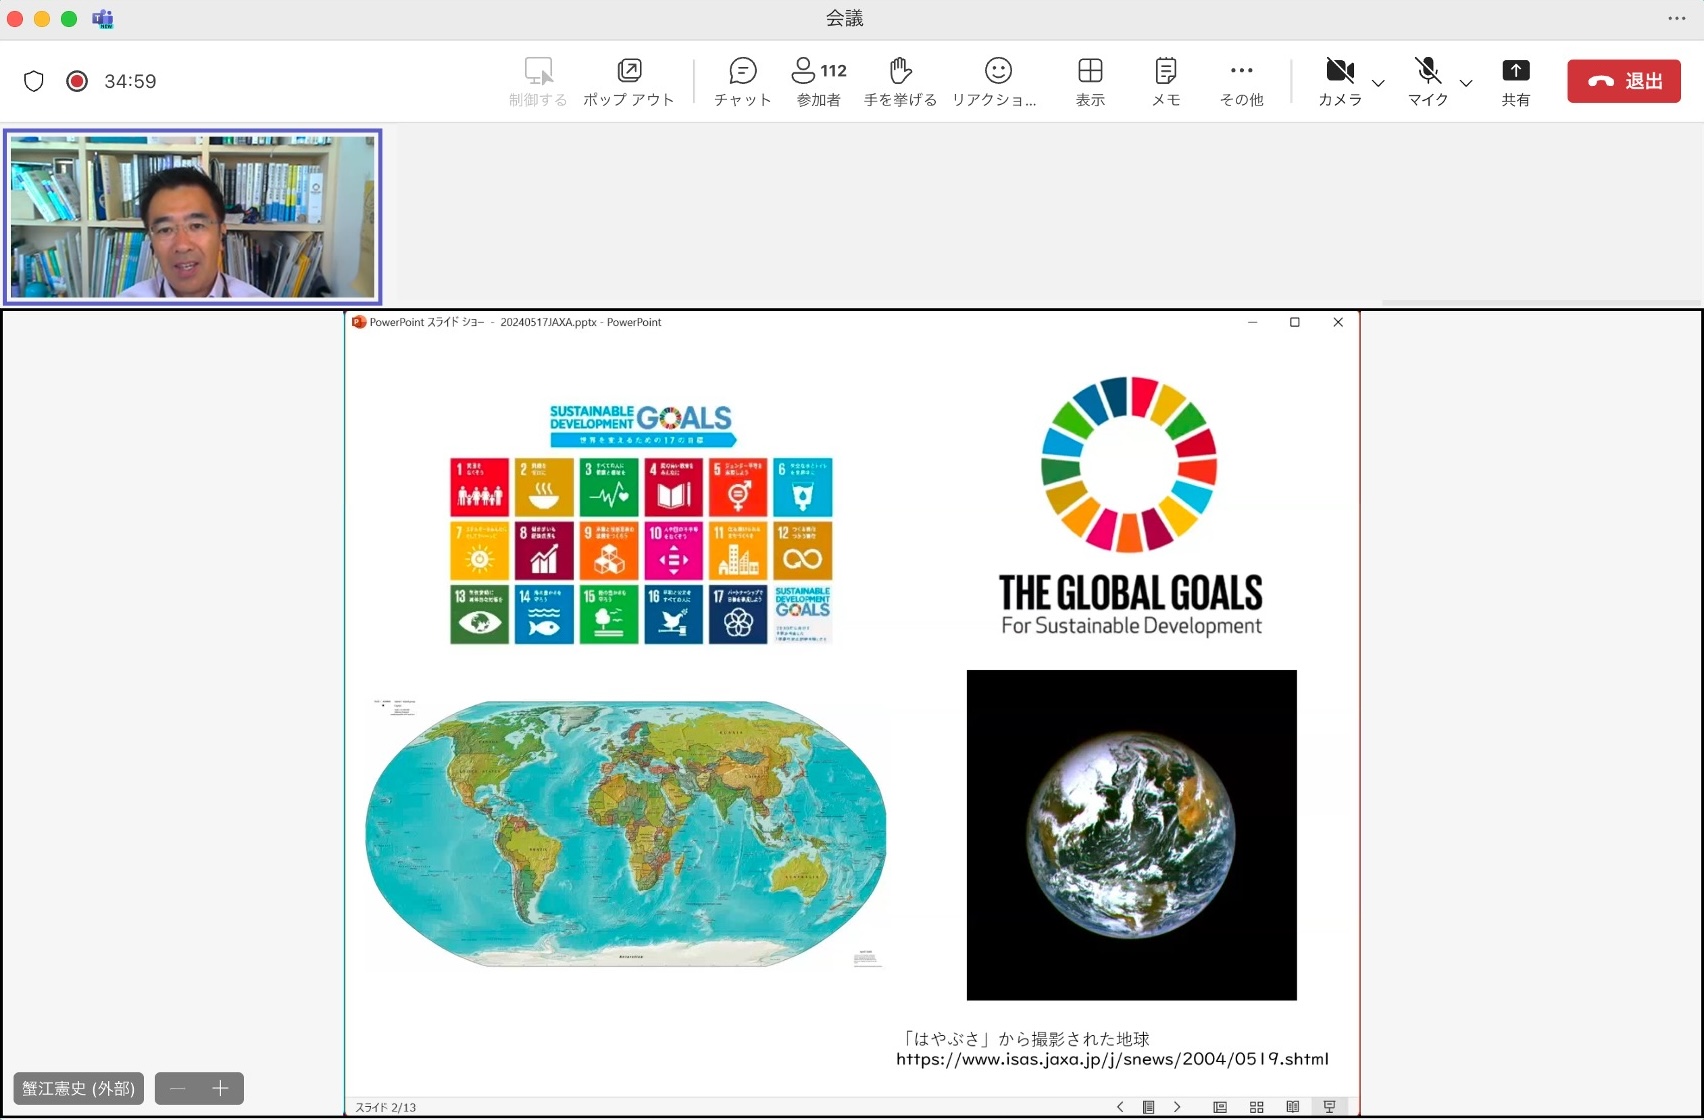
Task: Go to next slide arrow in PowerPoint
Action: click(x=1177, y=1107)
